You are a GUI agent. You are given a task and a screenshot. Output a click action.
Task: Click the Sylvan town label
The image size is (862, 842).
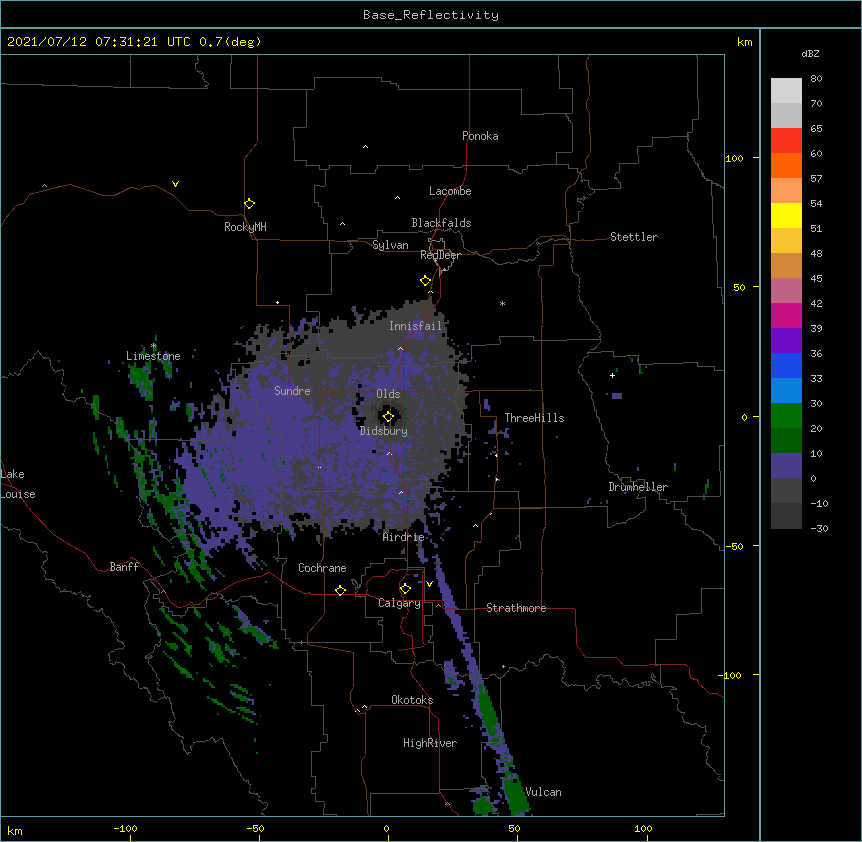pos(390,245)
